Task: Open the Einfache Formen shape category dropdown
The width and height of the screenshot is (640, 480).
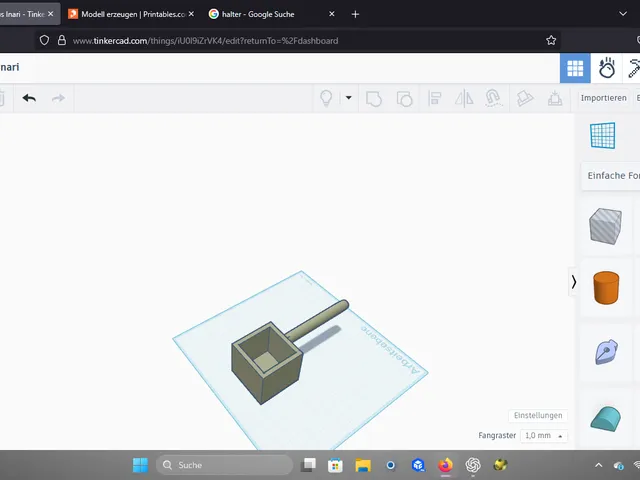Action: (x=611, y=176)
